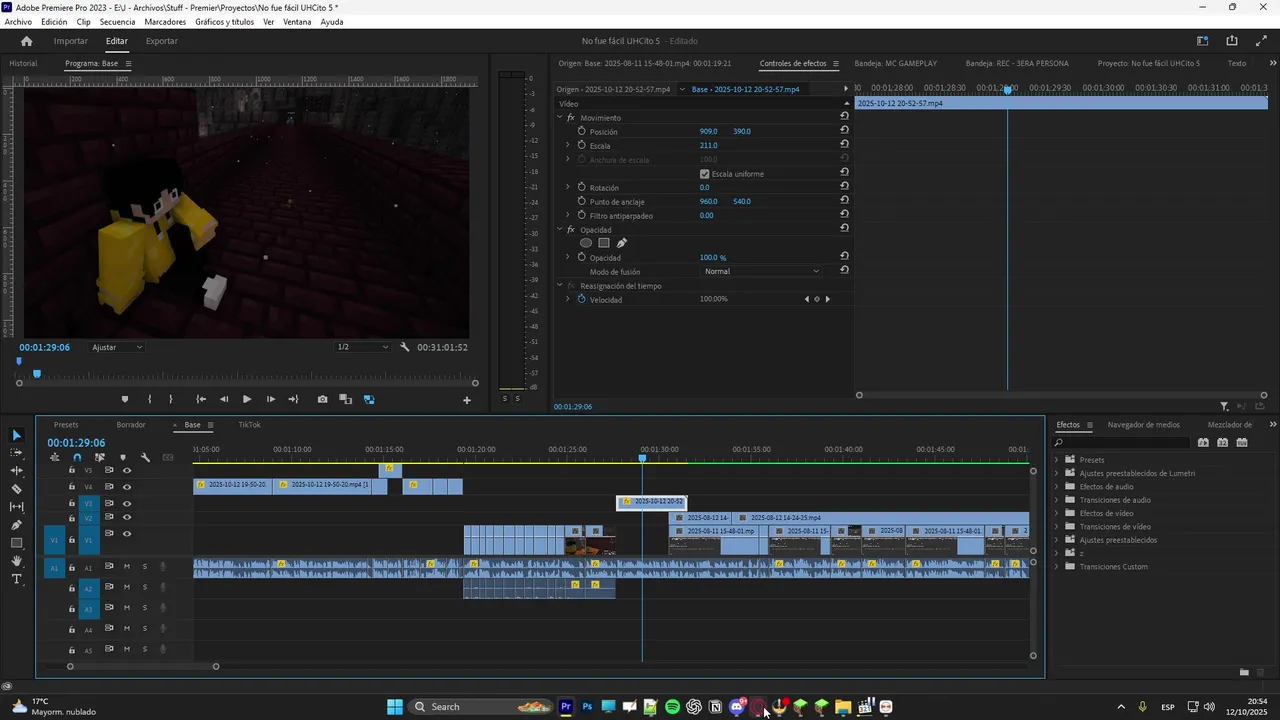Image resolution: width=1280 pixels, height=720 pixels.
Task: Hide track V5 with its eye icon
Action: (x=127, y=470)
